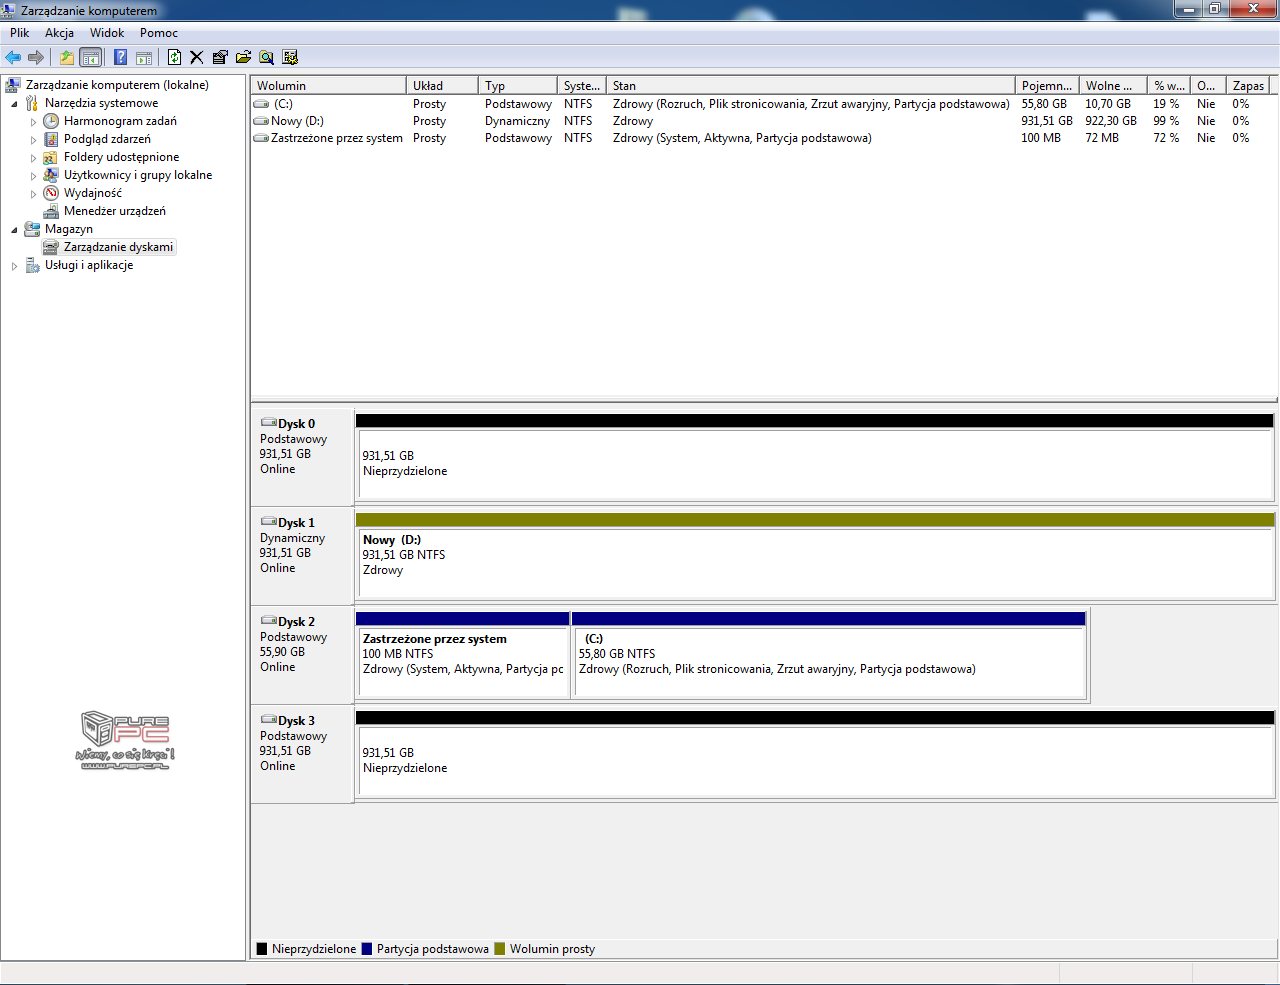Expand the Harmonogram zadań node
Image resolution: width=1280 pixels, height=985 pixels.
click(33, 122)
